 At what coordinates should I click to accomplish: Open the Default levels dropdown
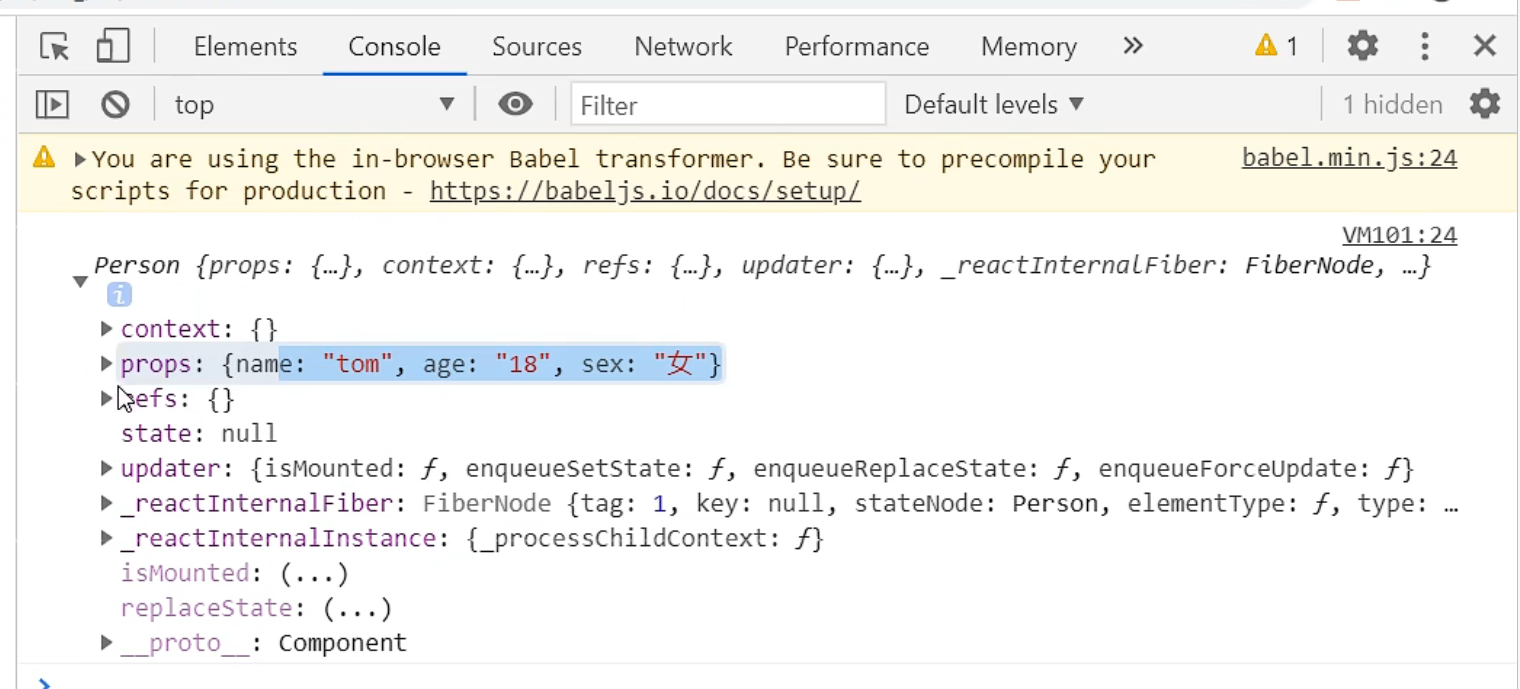tap(993, 104)
